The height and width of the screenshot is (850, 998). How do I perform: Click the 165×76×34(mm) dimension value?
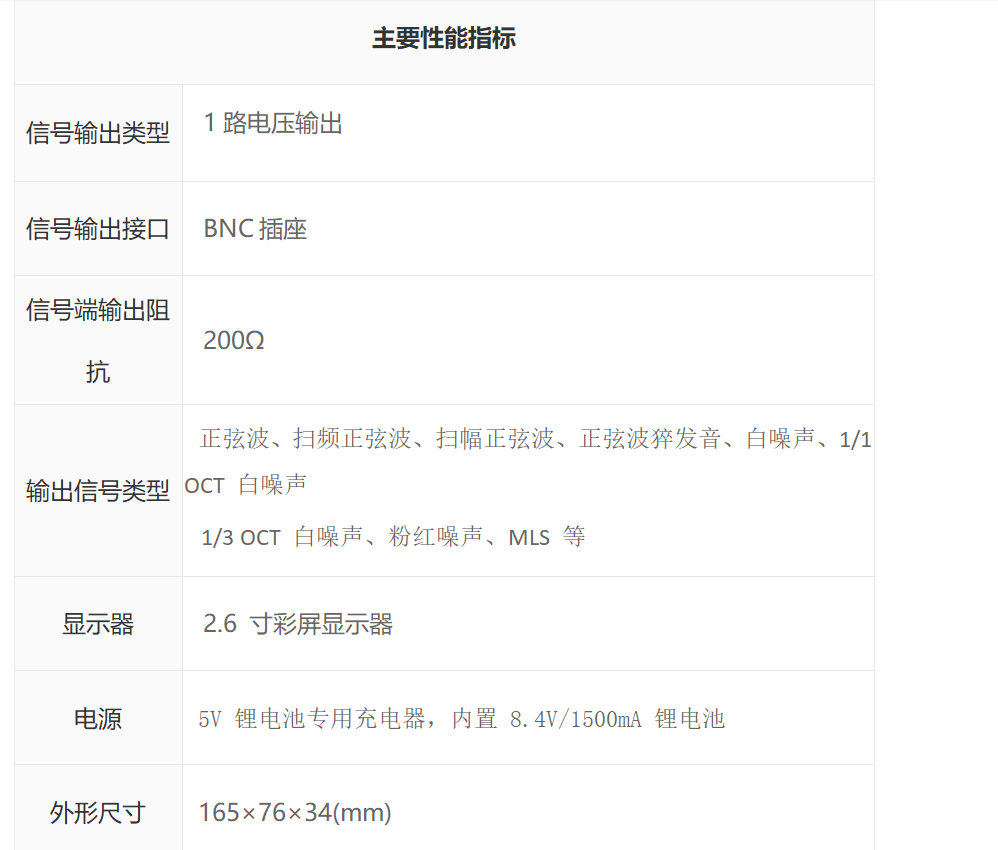tap(295, 812)
